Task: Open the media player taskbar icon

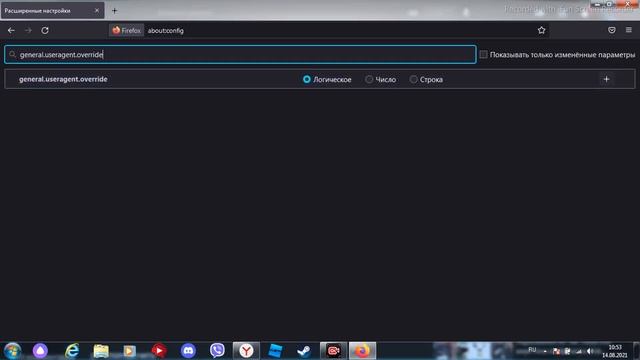Action: coord(130,351)
